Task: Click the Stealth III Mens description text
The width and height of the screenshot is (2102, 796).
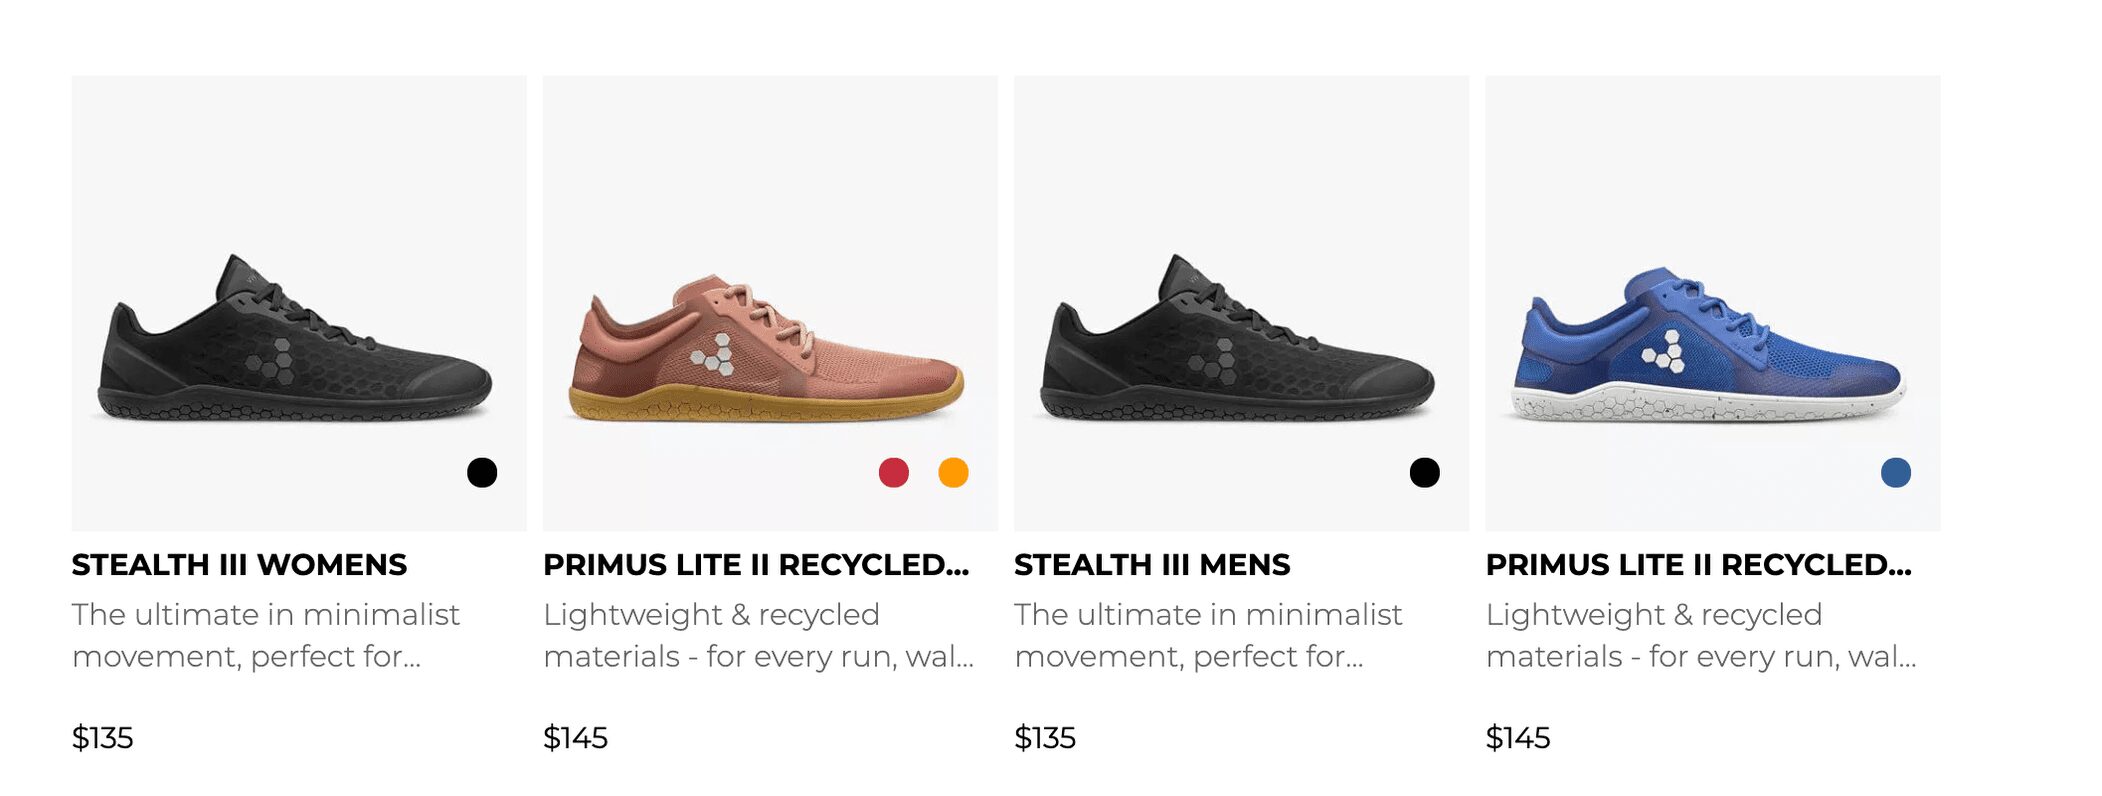Action: (1208, 635)
